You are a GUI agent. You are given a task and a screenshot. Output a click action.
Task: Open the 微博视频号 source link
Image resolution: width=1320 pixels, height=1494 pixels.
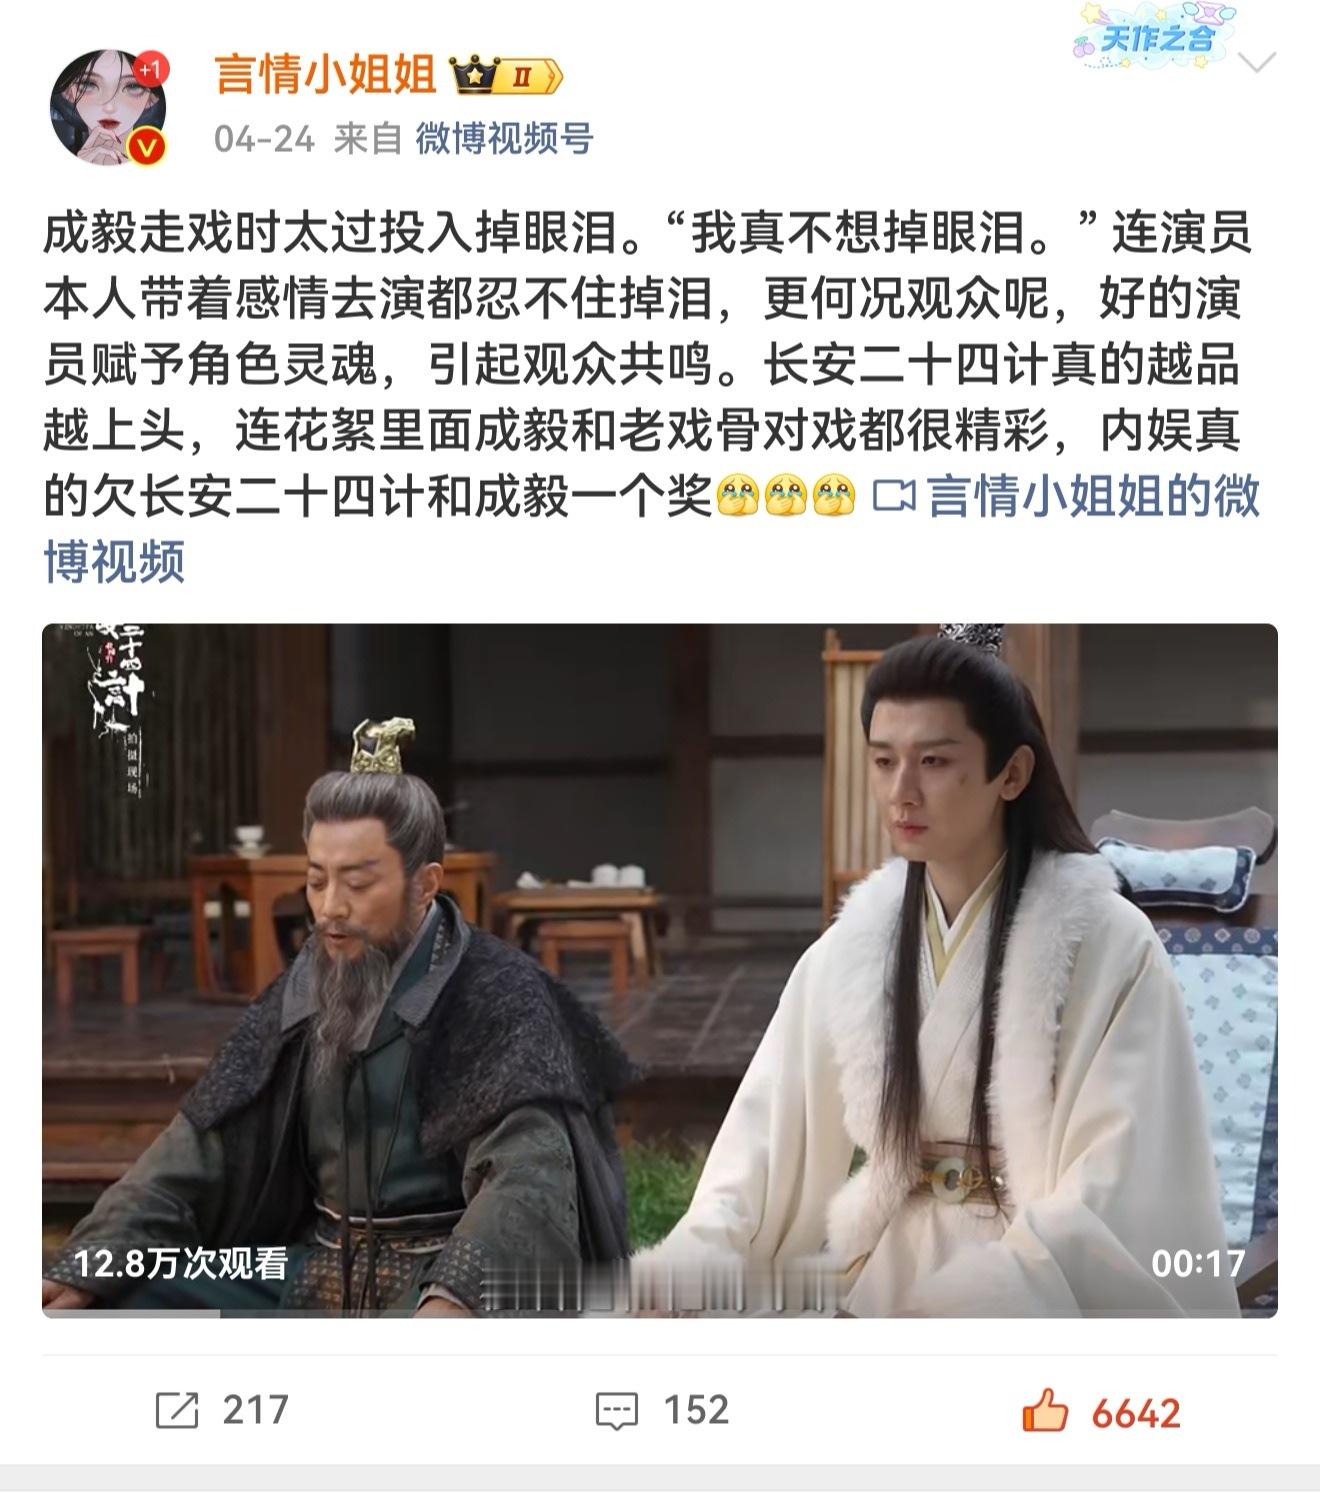click(504, 138)
